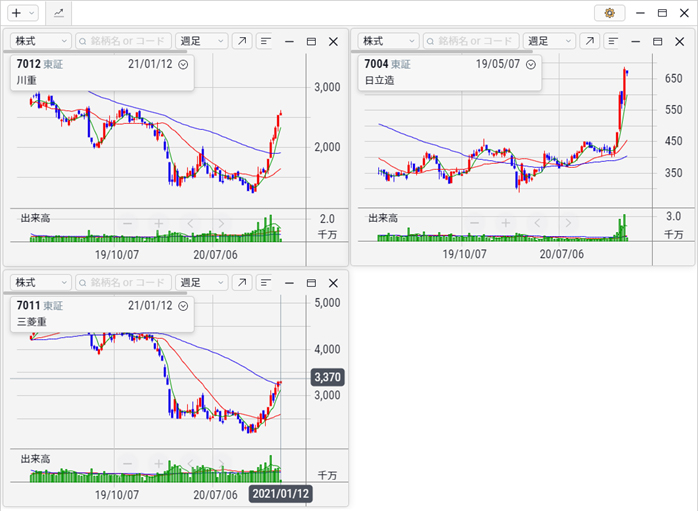This screenshot has height=511, width=698.
Task: Click the 出来高 label in 7004 chart
Action: [383, 217]
